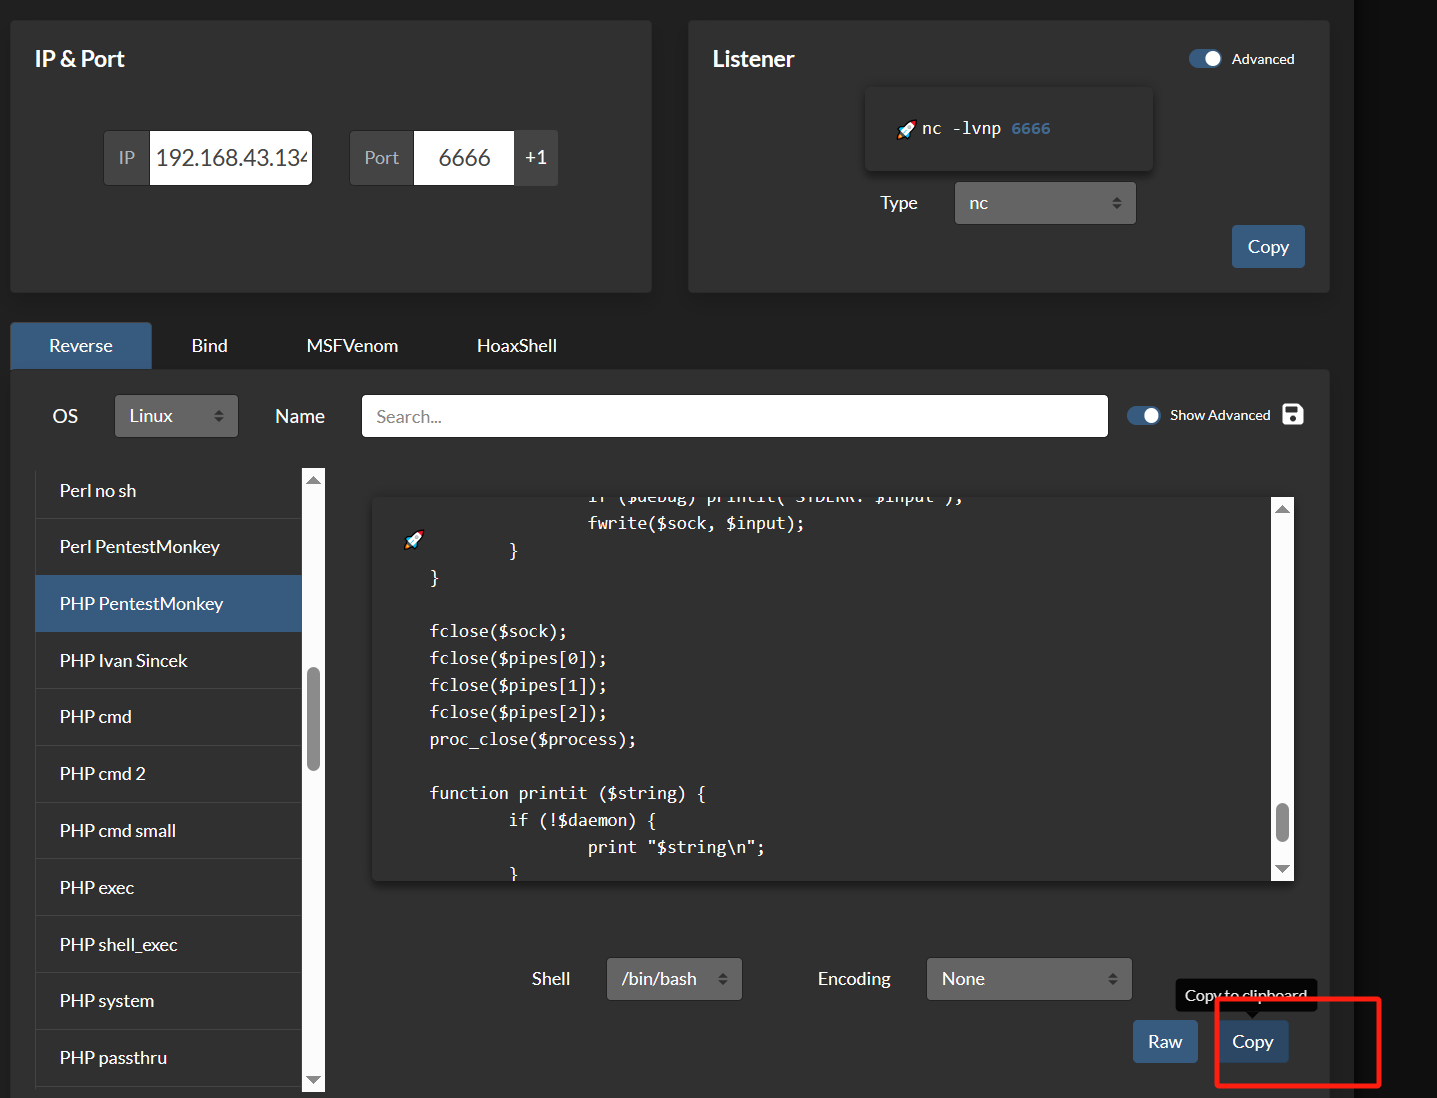1437x1098 pixels.
Task: Click the save icon beside Show Advanced
Action: tap(1292, 415)
